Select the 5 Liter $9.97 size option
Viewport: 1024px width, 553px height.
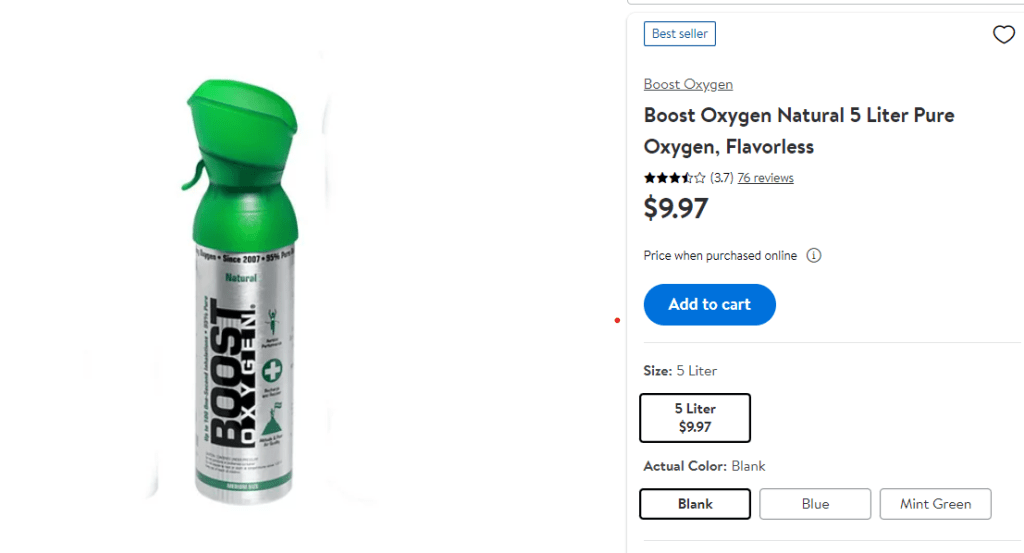(695, 418)
